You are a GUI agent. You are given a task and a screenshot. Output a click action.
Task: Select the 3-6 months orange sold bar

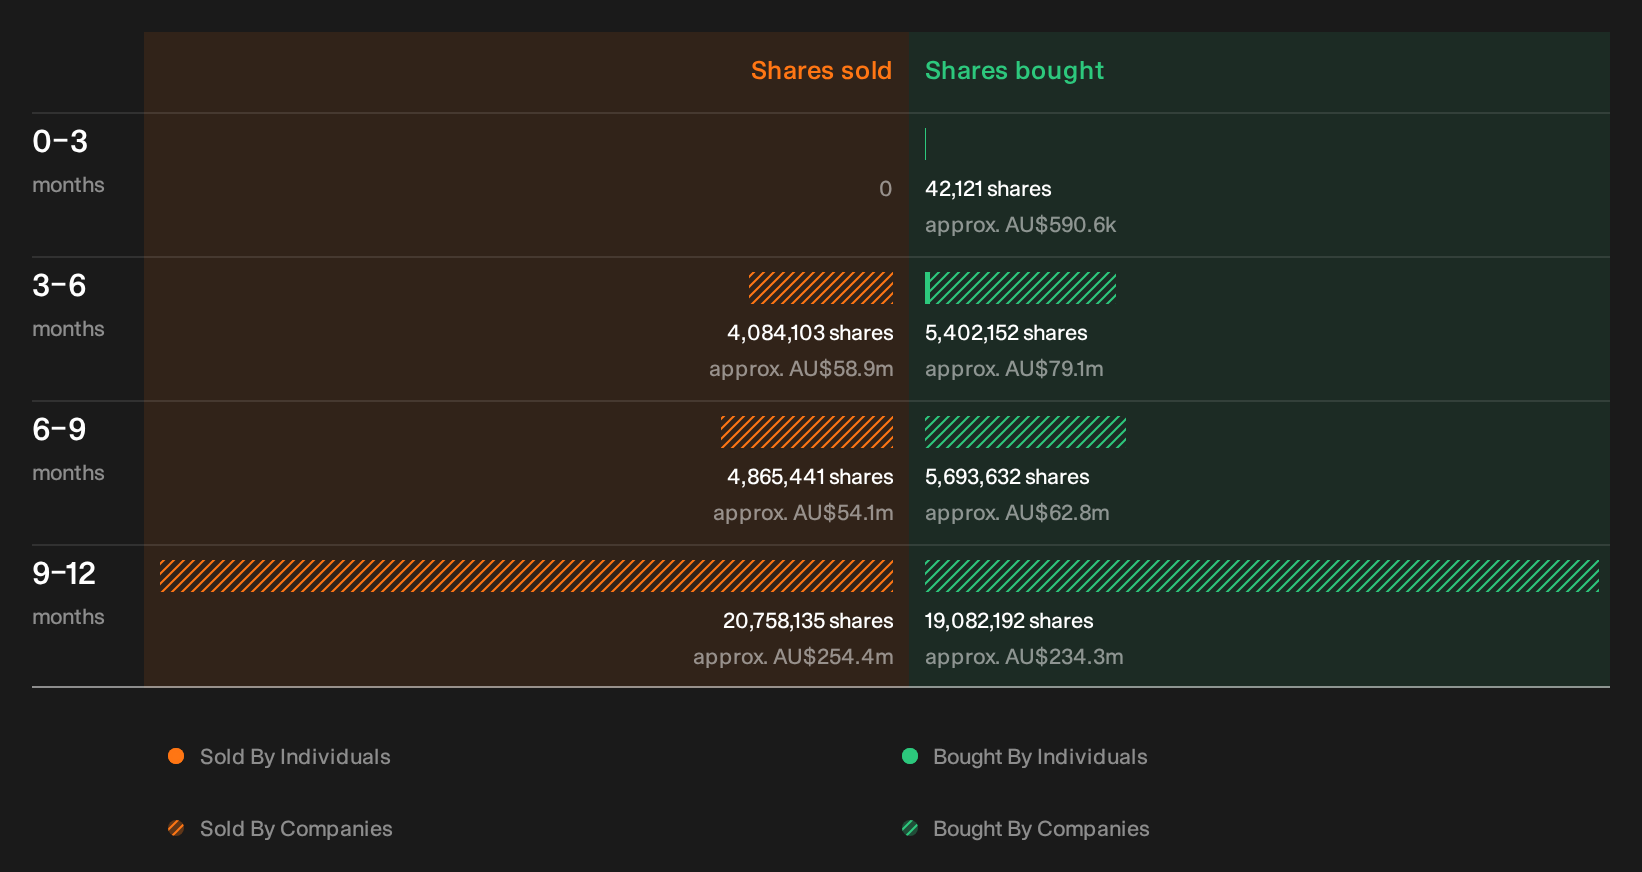coord(821,288)
